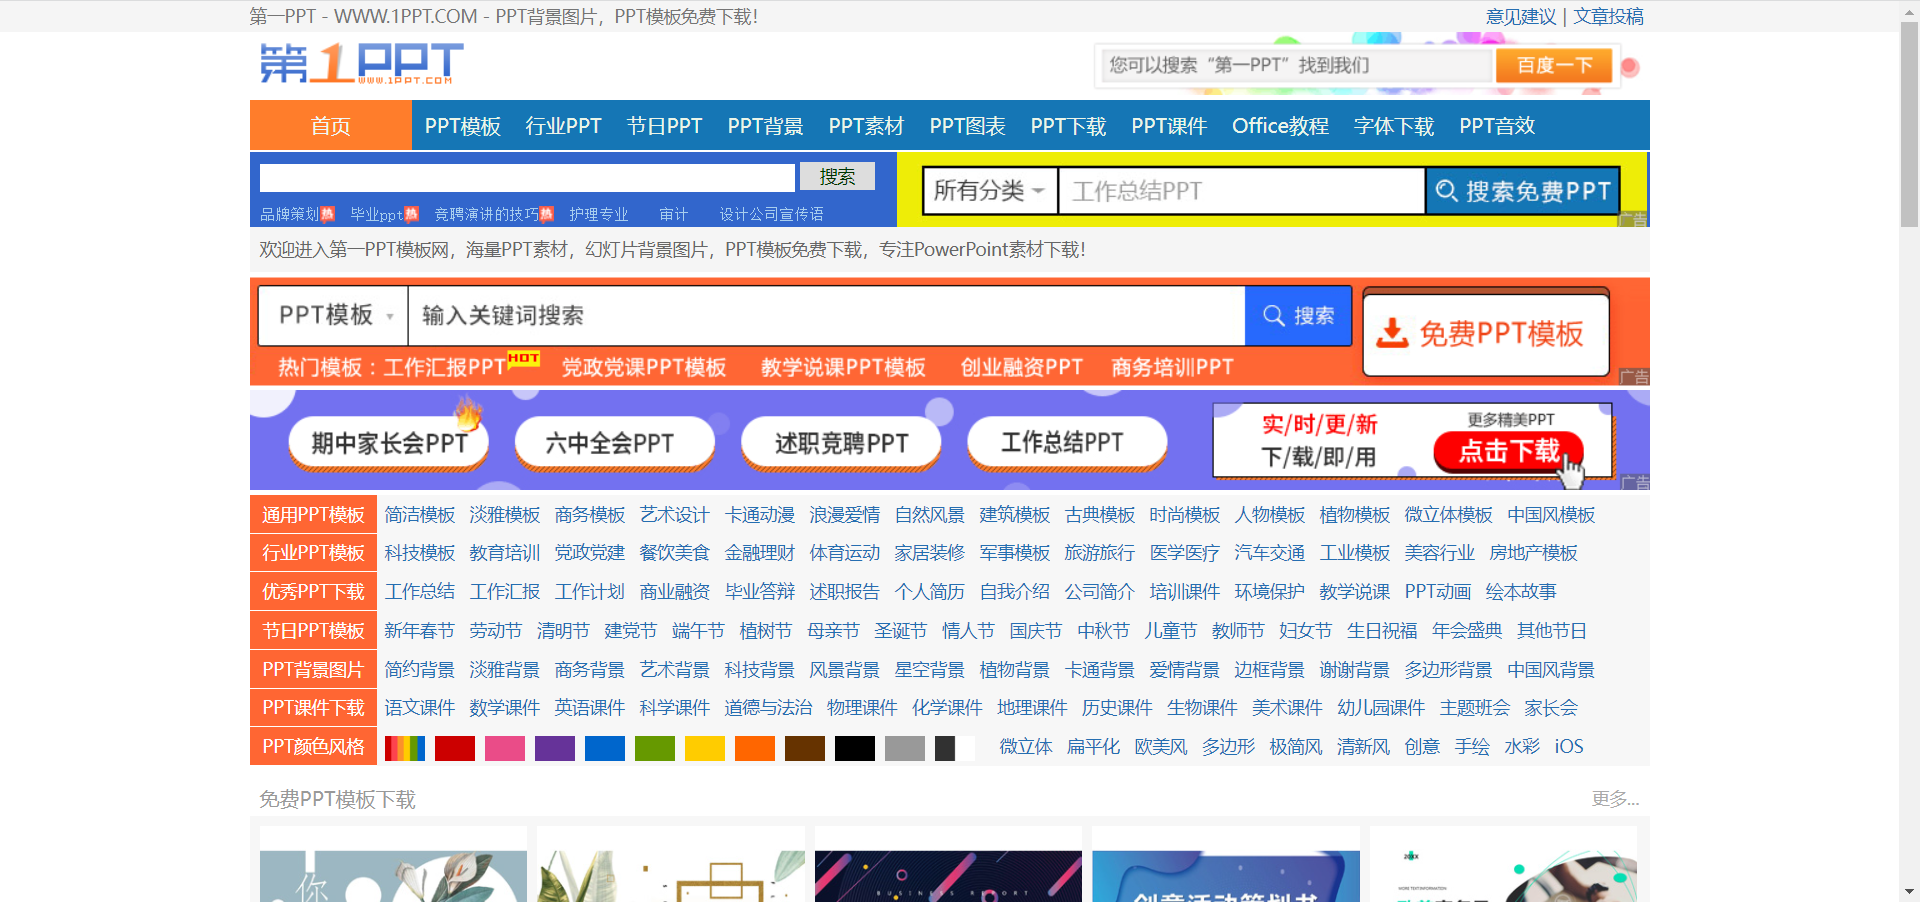The image size is (1920, 902).
Task: Click the blue 搜索 button with magnifier
Action: [1298, 316]
